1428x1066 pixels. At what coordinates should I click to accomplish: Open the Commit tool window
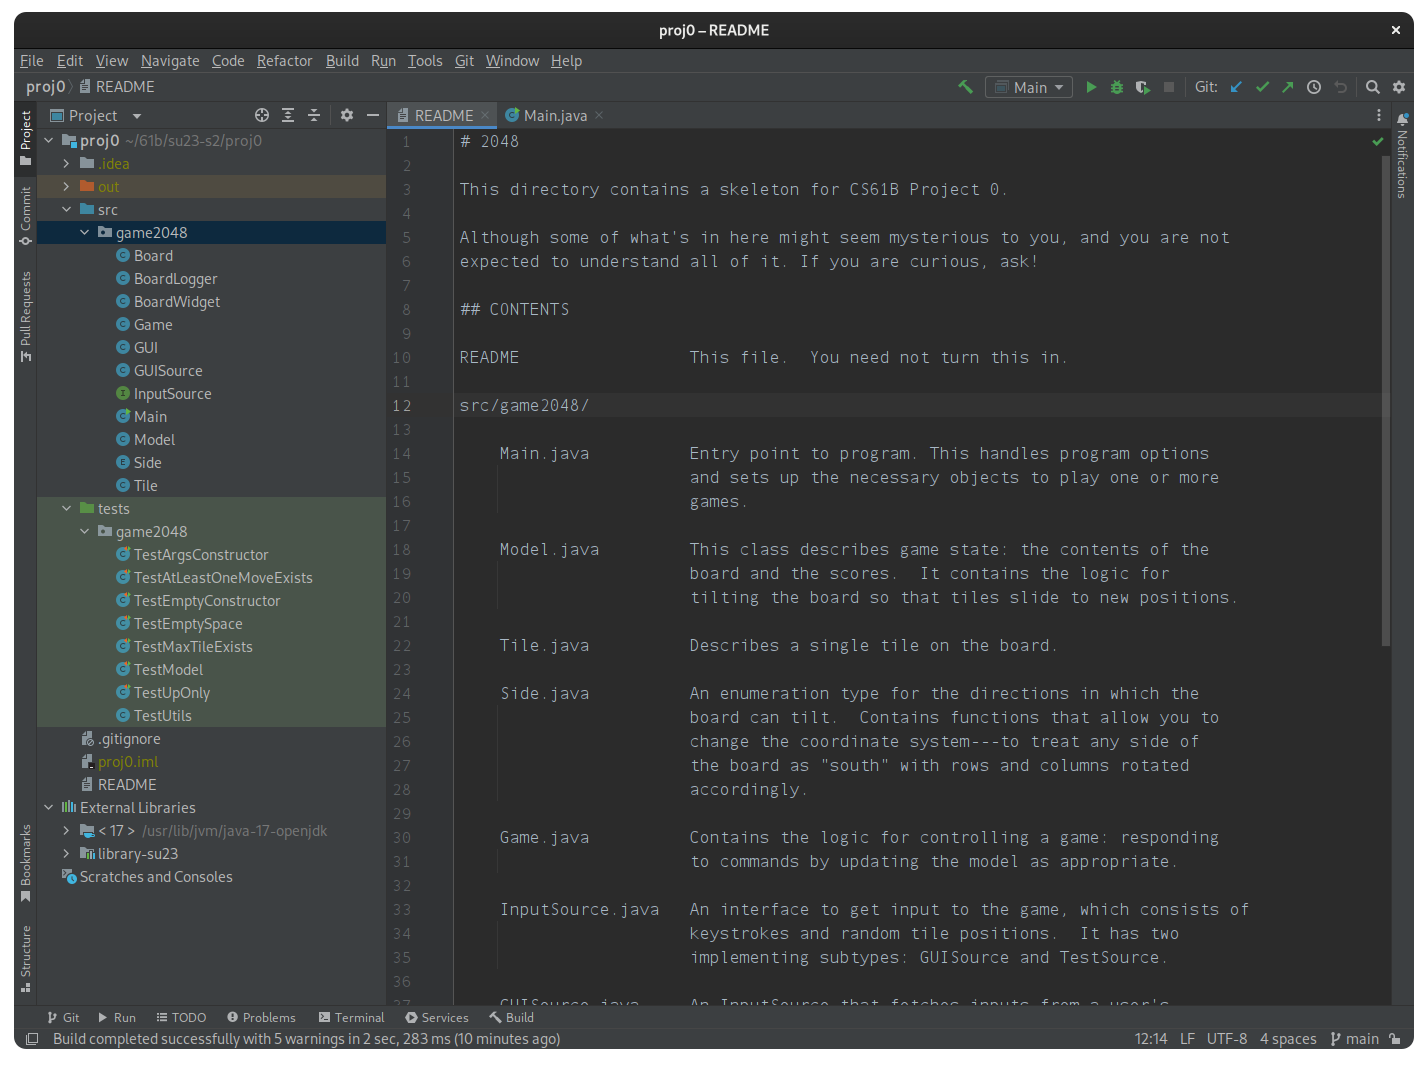[25, 216]
